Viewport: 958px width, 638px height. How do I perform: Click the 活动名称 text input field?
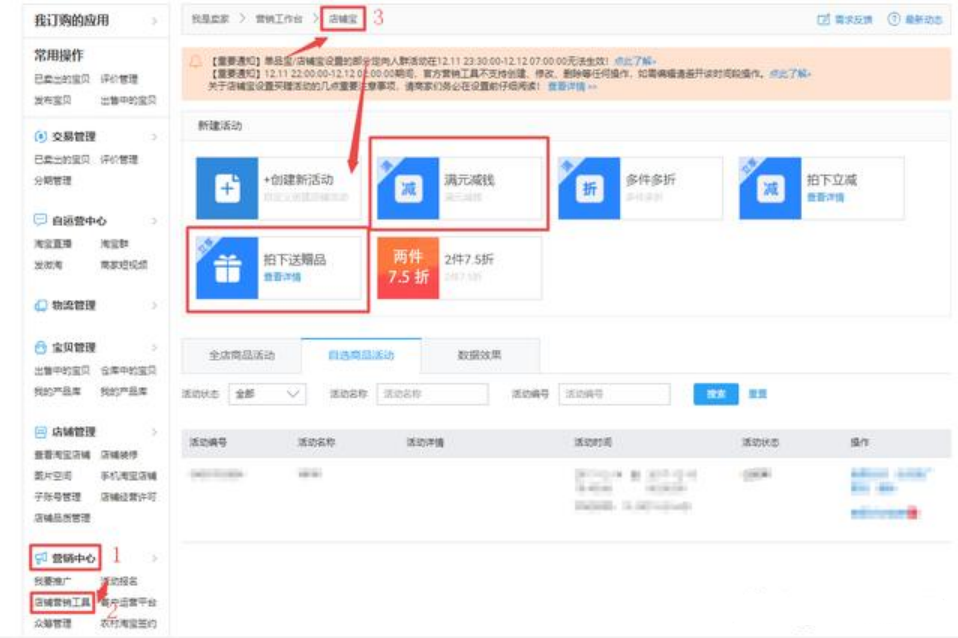(432, 394)
